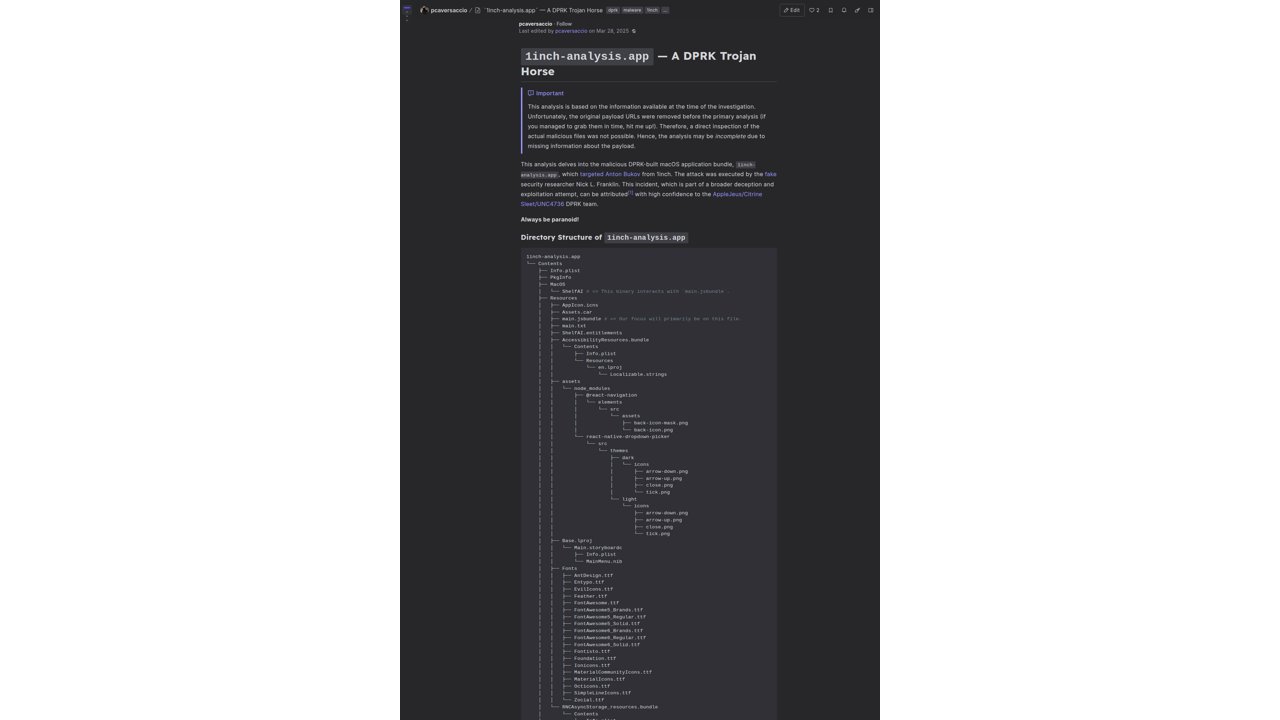View revision history icon after the edit date
Screen dimensions: 1280x720
634,31
